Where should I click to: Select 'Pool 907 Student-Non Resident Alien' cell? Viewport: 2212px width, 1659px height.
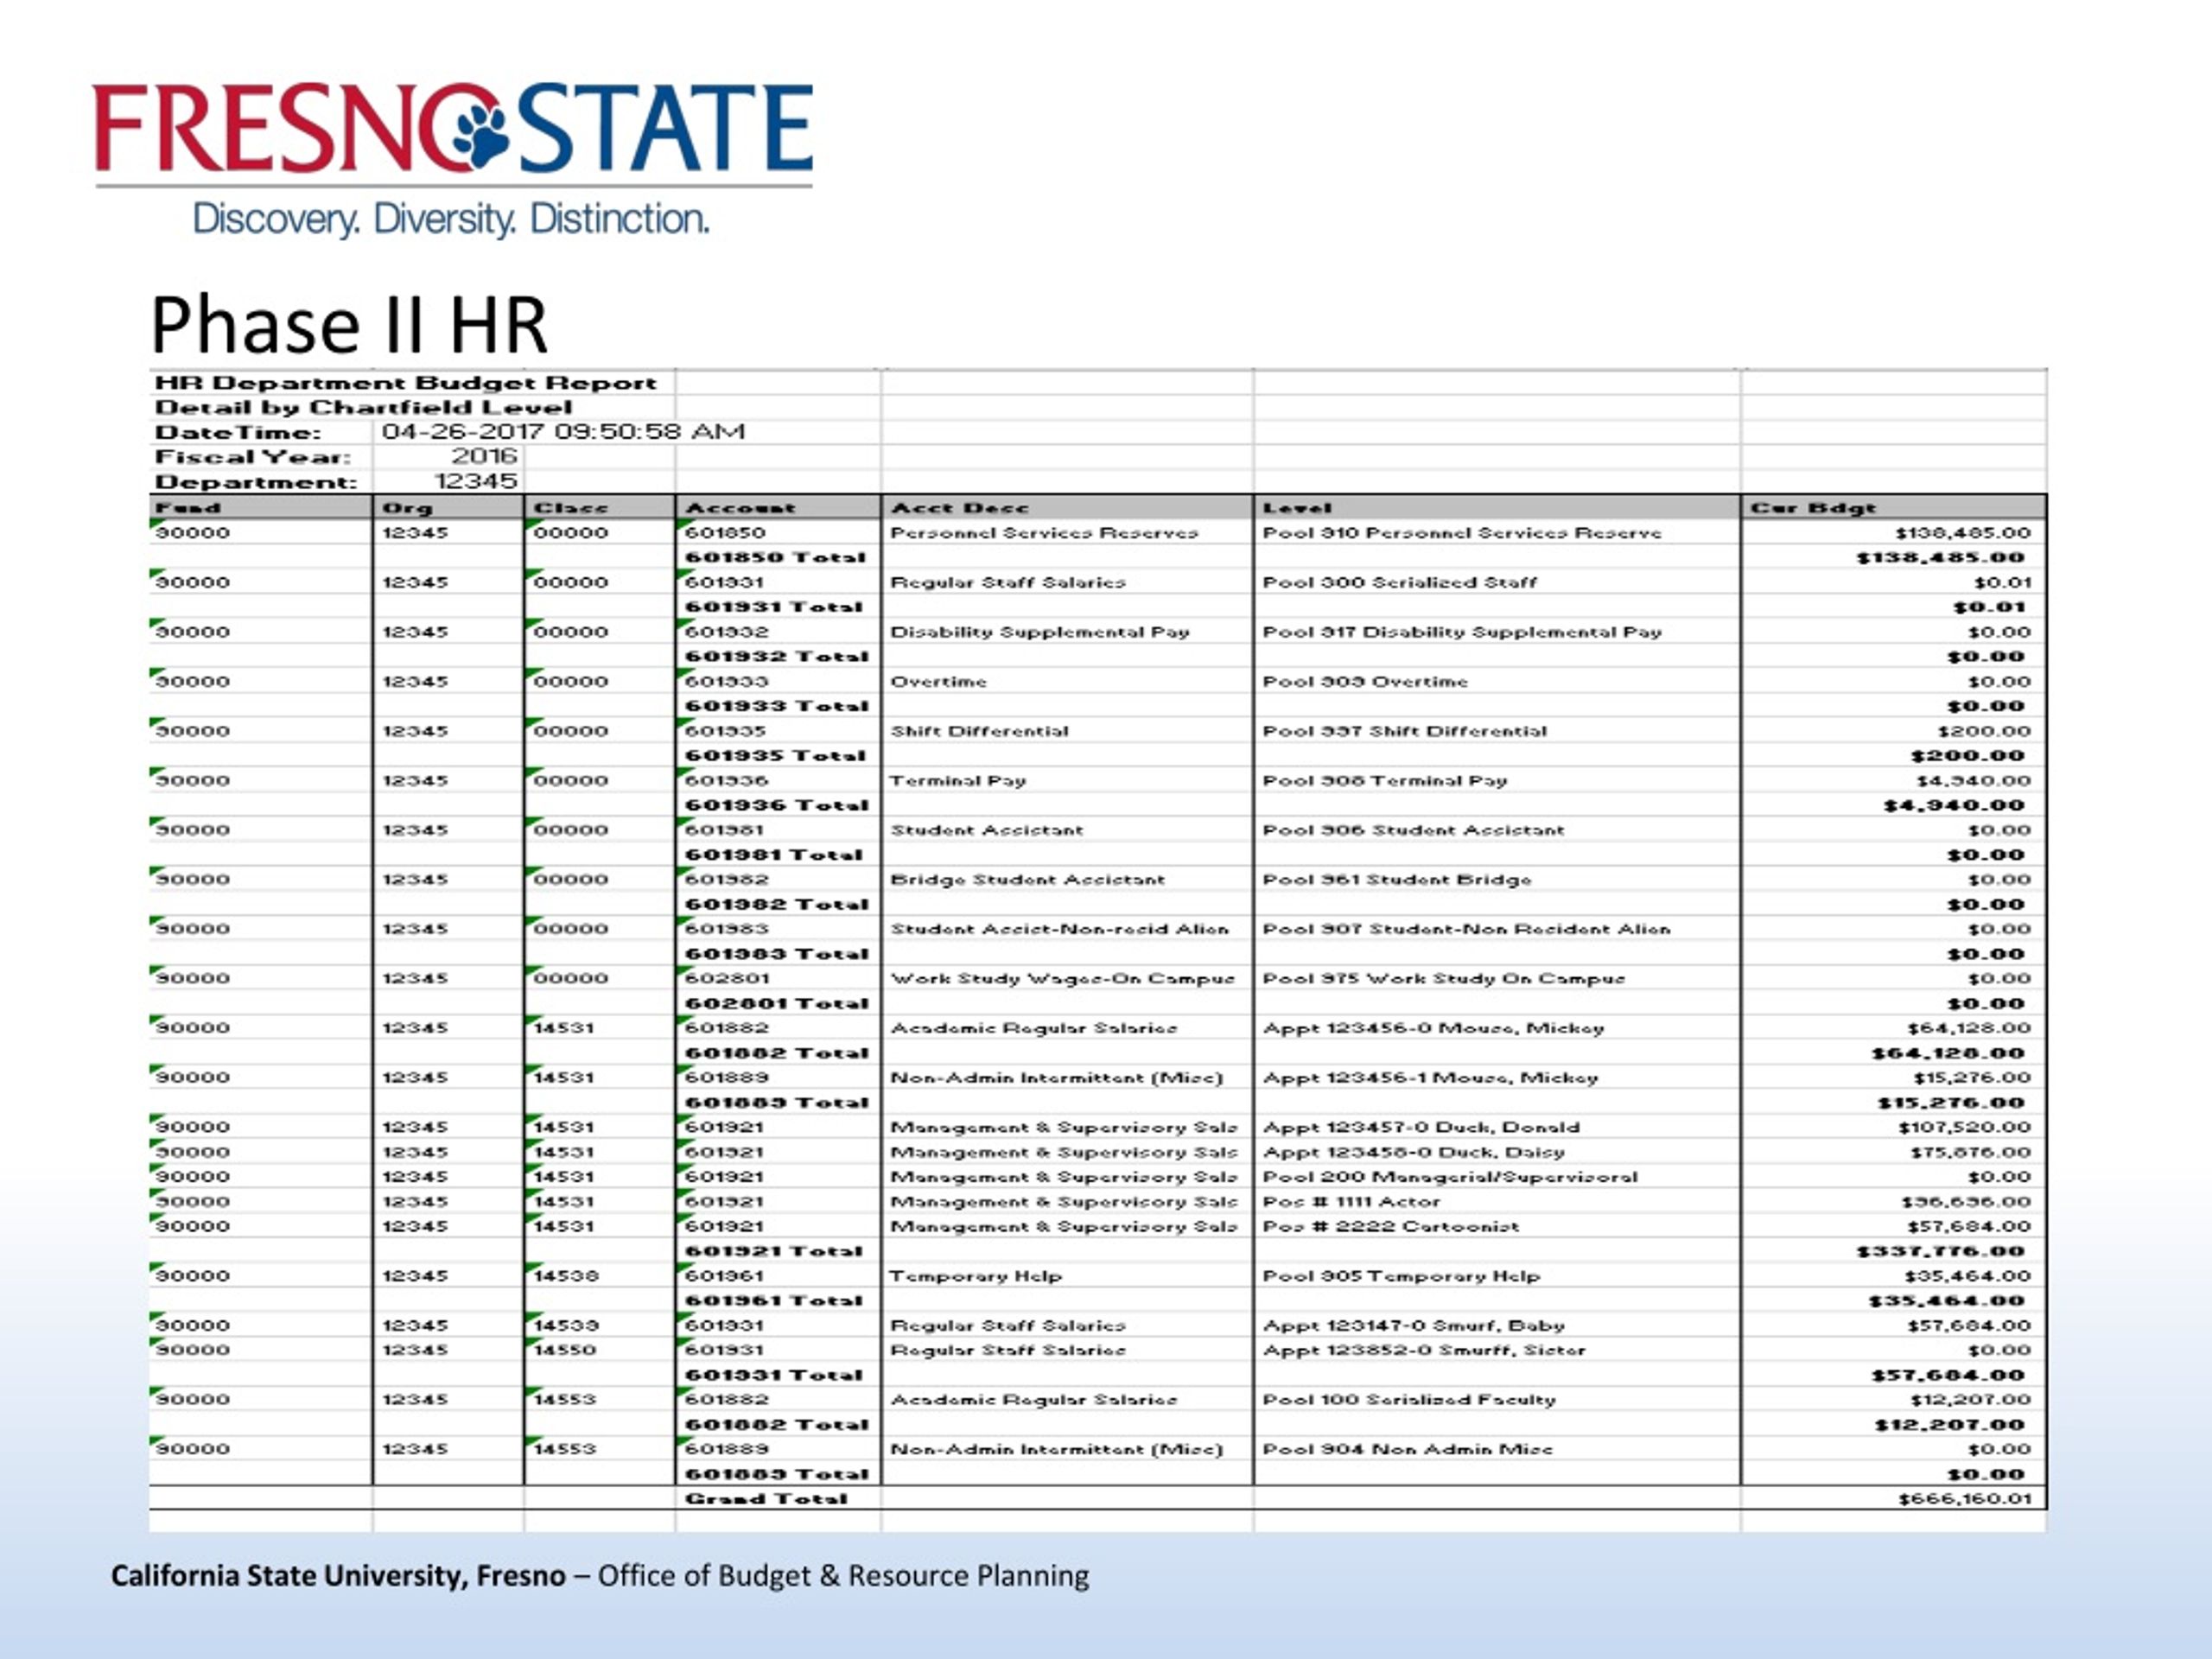coord(1497,929)
